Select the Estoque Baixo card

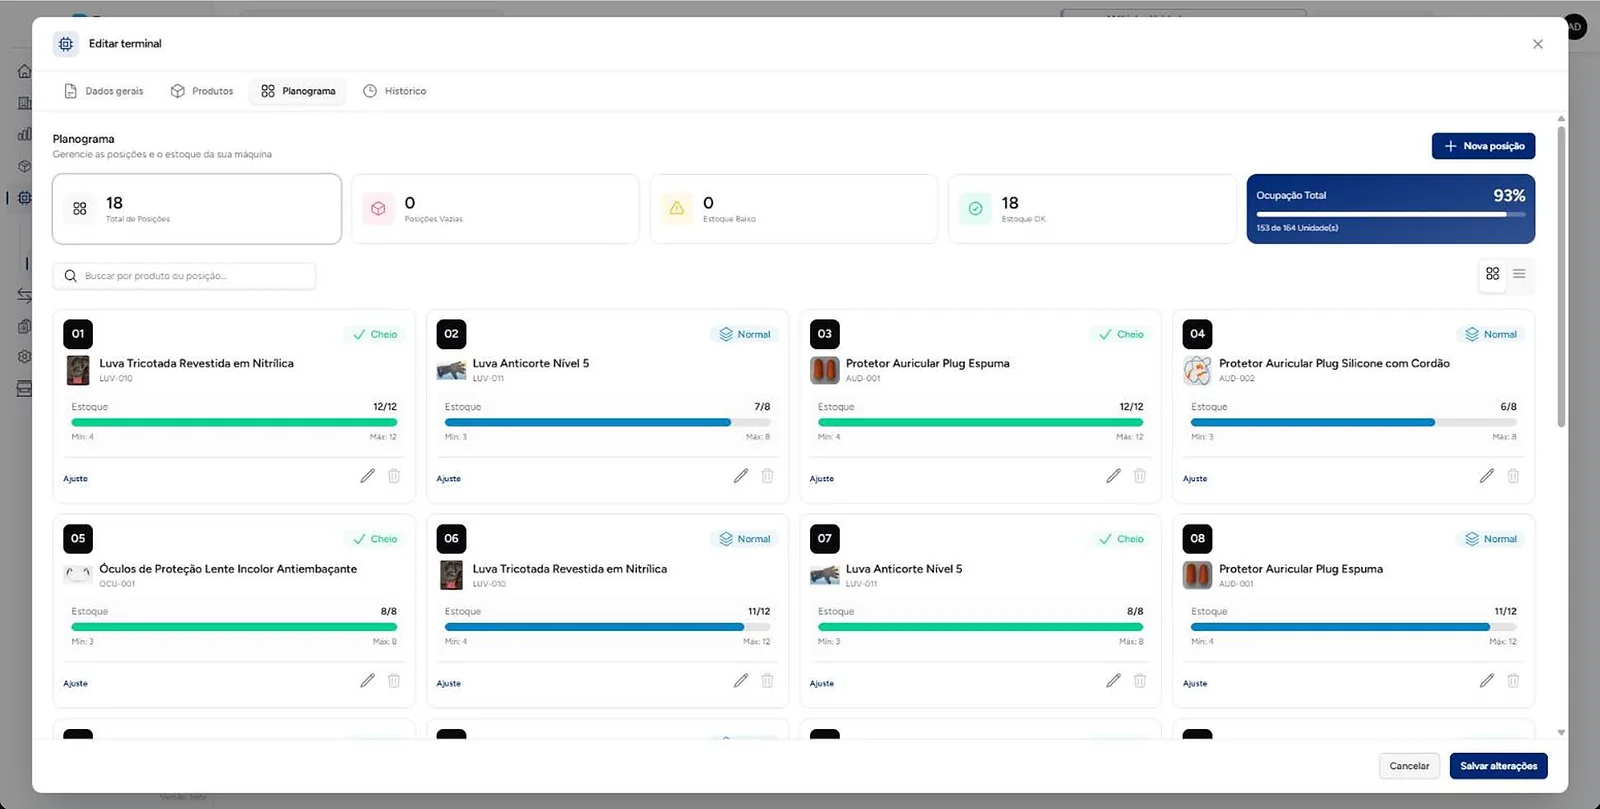tap(794, 209)
